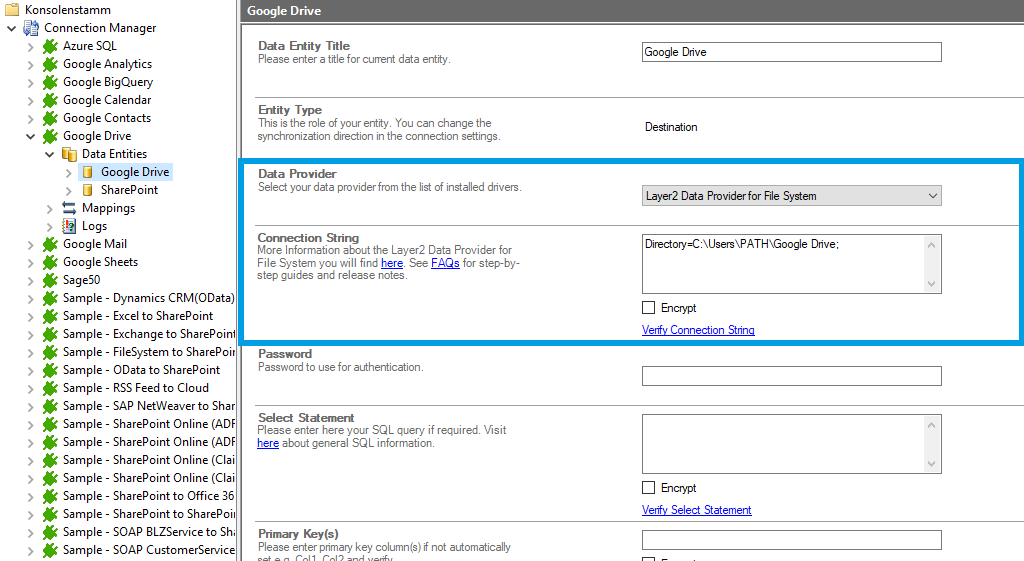Click the Data Entities folder icon

(x=69, y=154)
